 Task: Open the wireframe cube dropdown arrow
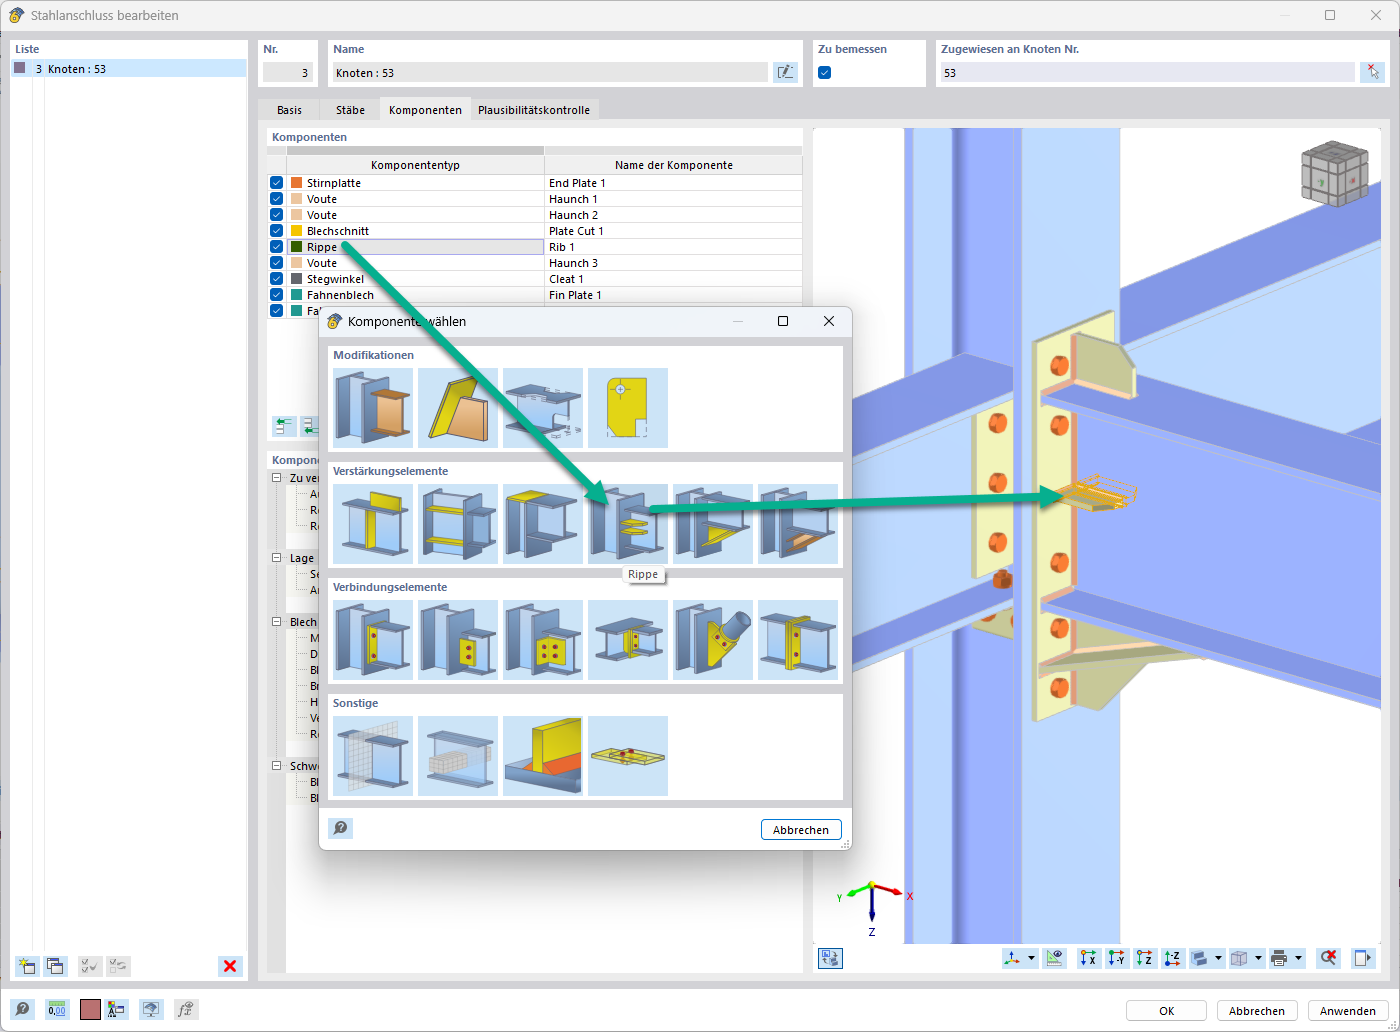tap(1258, 958)
